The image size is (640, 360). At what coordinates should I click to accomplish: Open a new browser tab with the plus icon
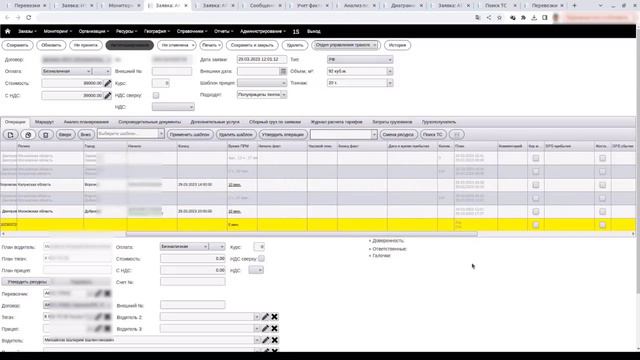574,6
